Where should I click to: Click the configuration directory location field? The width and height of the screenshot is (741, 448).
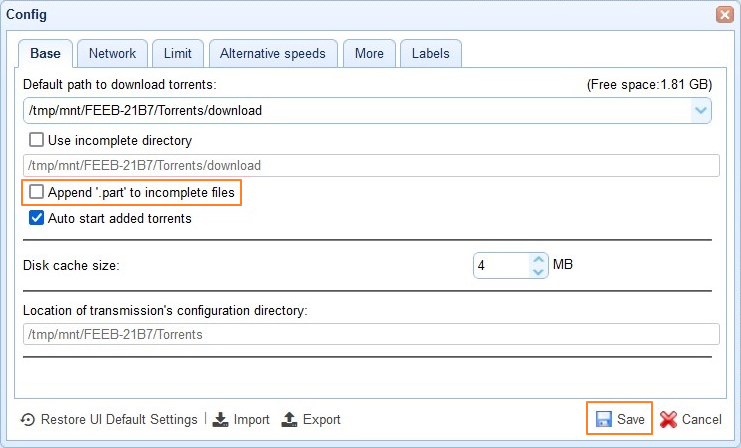370,335
